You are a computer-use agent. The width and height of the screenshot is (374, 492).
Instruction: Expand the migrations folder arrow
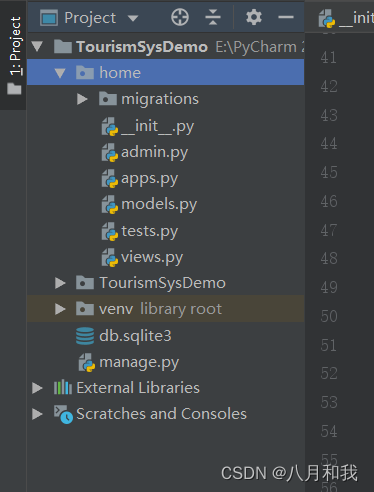click(x=82, y=99)
